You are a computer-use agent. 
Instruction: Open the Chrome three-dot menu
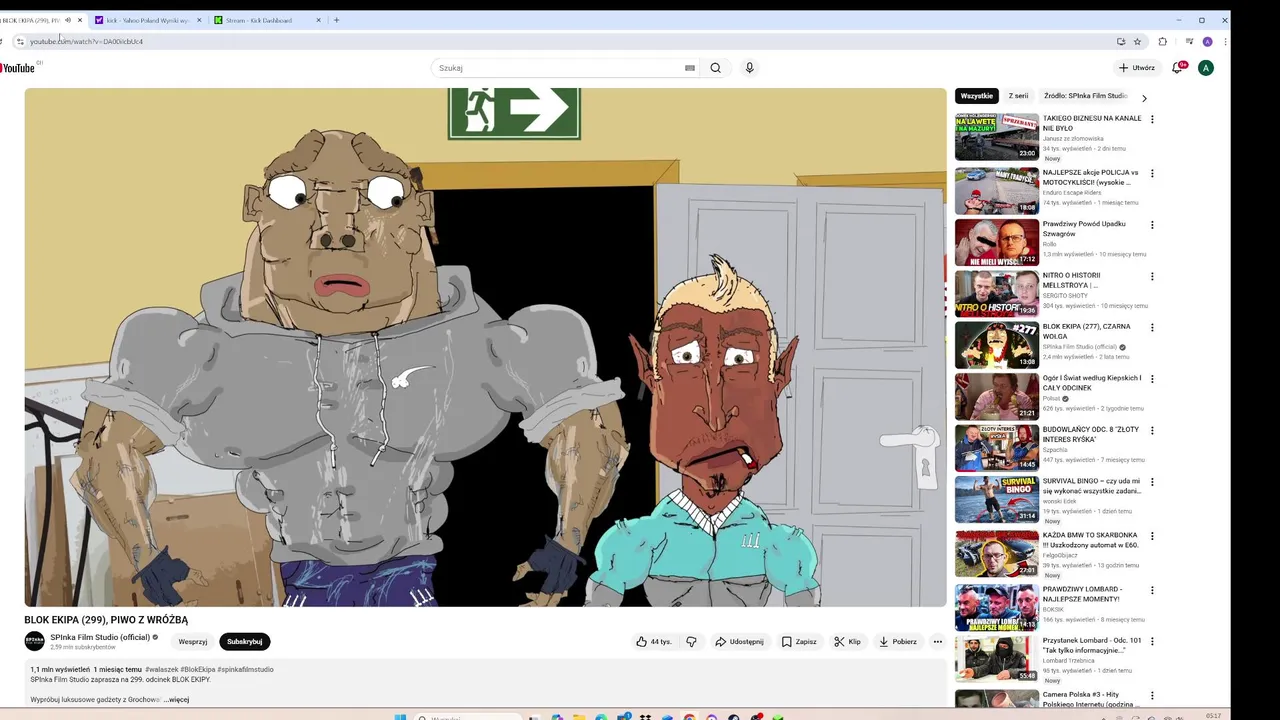click(x=1224, y=42)
